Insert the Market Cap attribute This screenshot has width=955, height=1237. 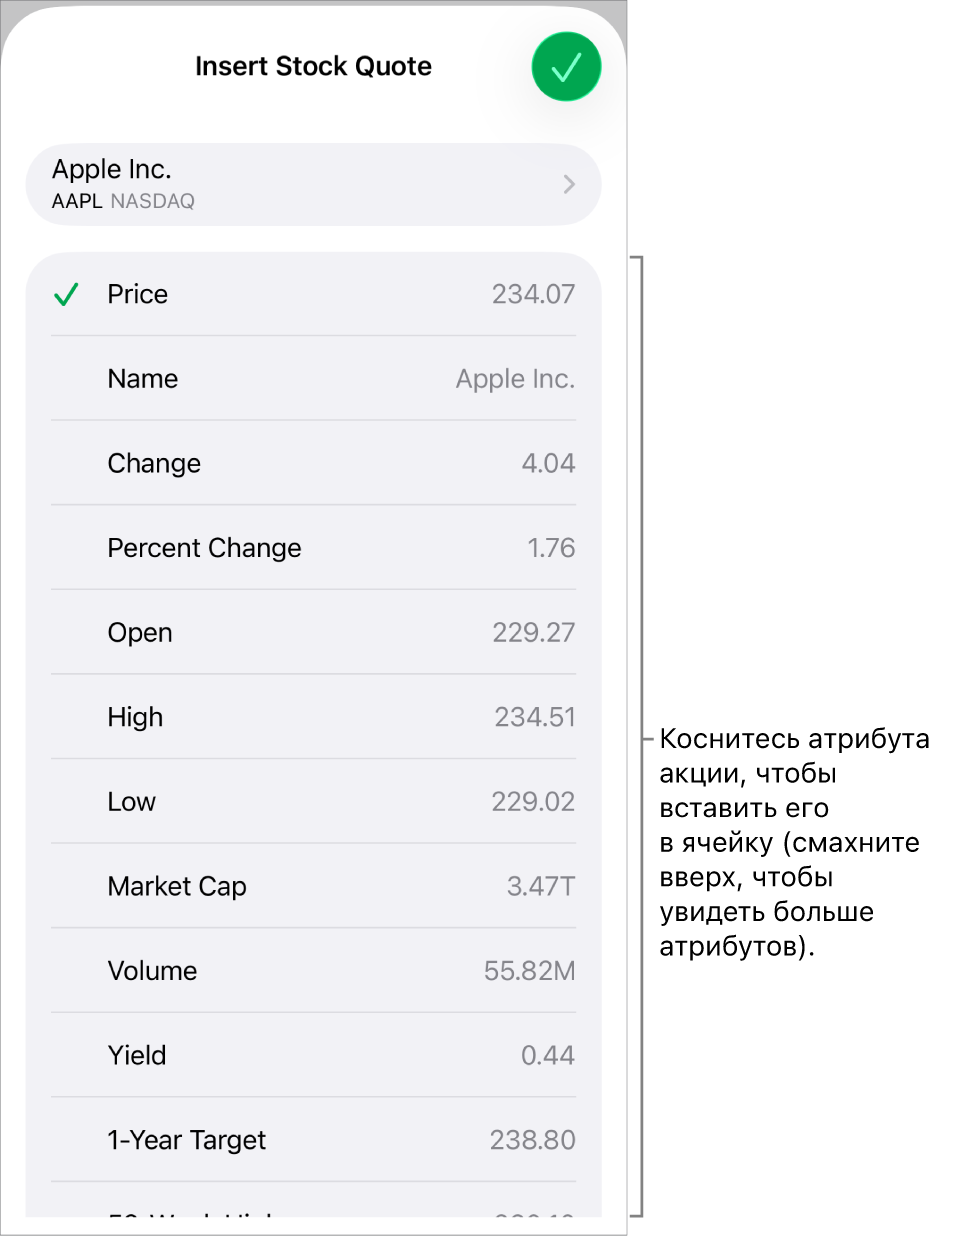(313, 886)
